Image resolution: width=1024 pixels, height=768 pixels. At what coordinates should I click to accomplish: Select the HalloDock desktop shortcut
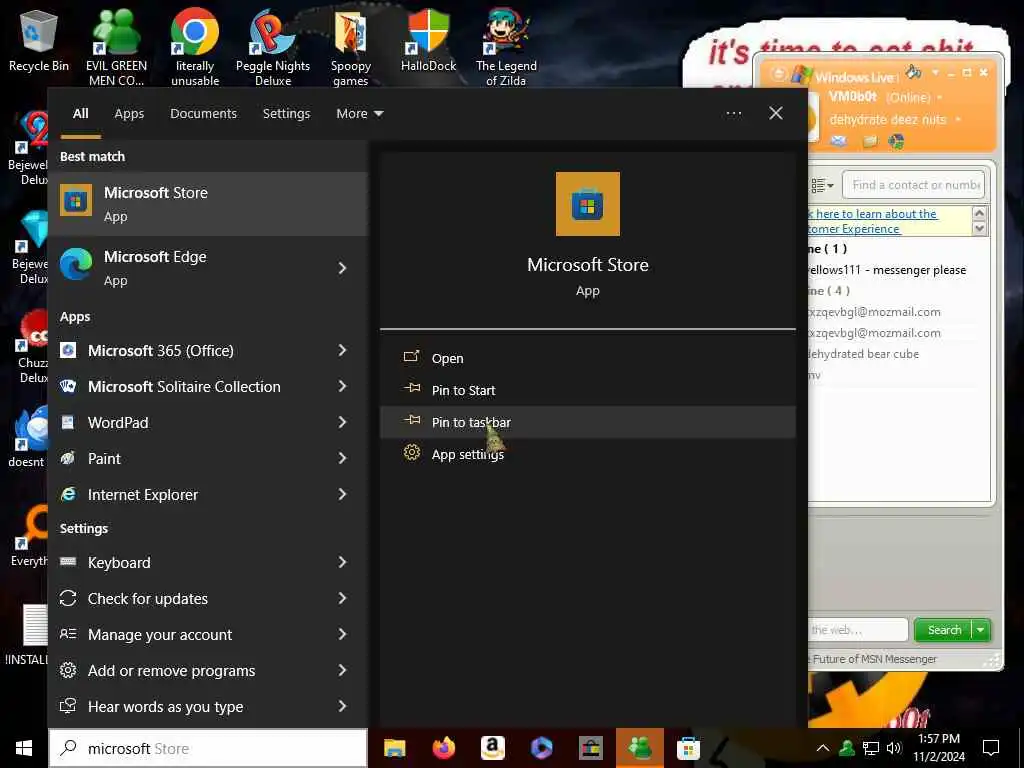[428, 40]
